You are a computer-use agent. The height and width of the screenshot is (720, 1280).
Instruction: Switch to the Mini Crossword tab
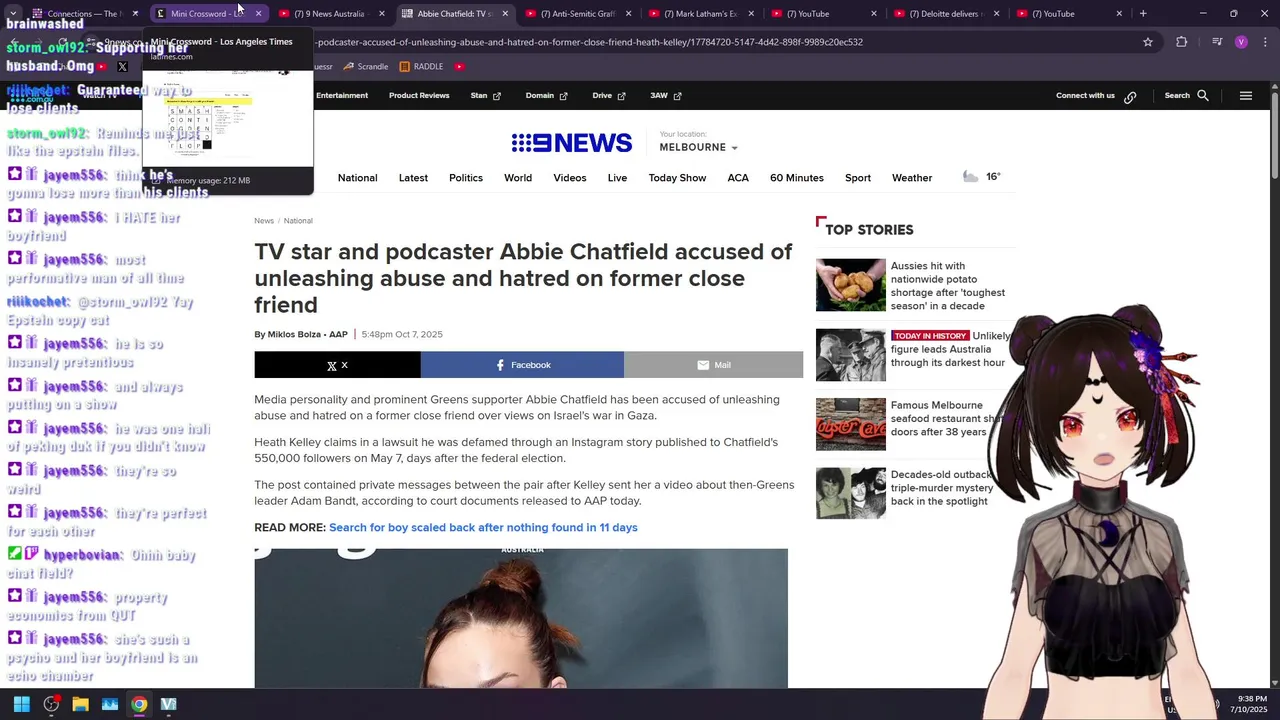coord(208,14)
